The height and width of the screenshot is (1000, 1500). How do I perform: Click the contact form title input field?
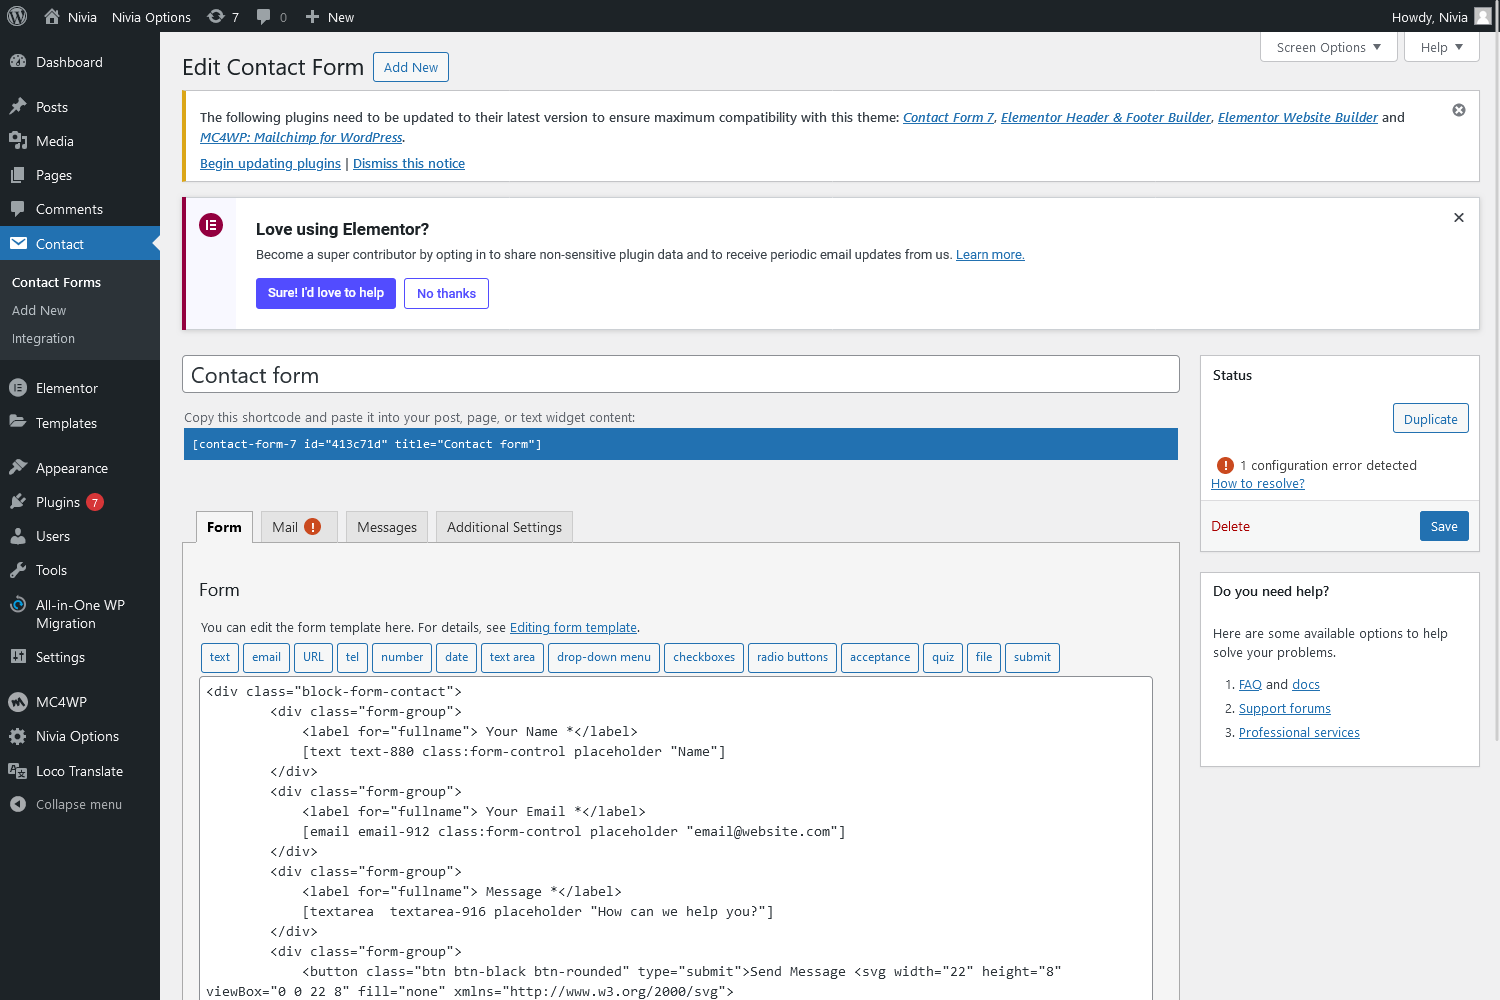click(x=680, y=375)
